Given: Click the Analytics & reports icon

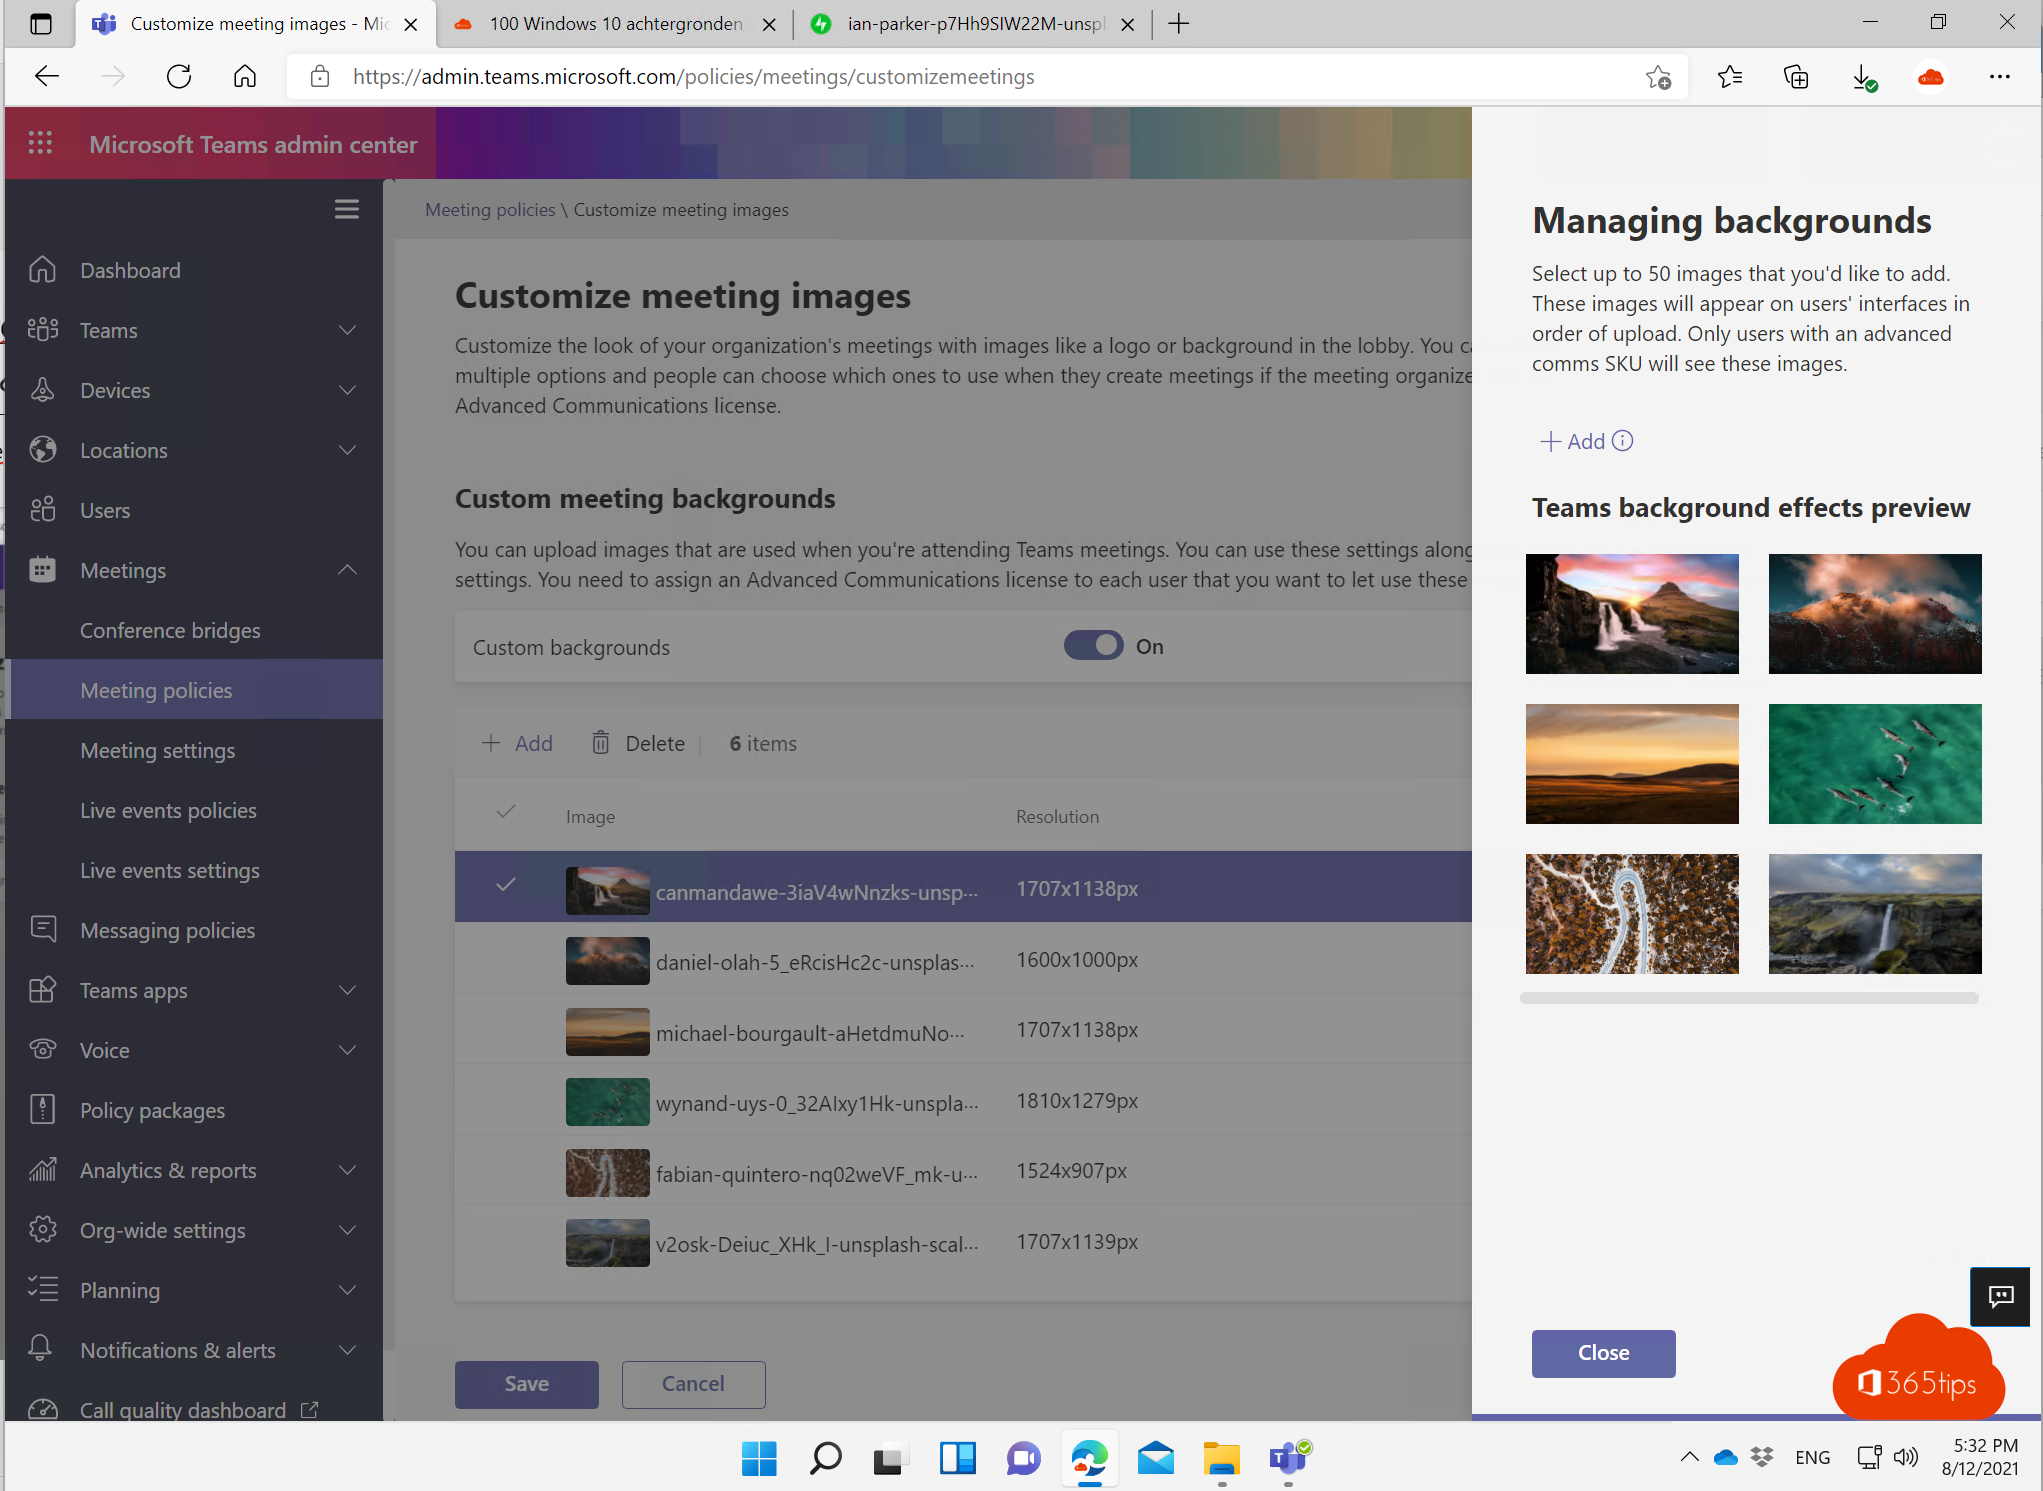Looking at the screenshot, I should (x=43, y=1169).
